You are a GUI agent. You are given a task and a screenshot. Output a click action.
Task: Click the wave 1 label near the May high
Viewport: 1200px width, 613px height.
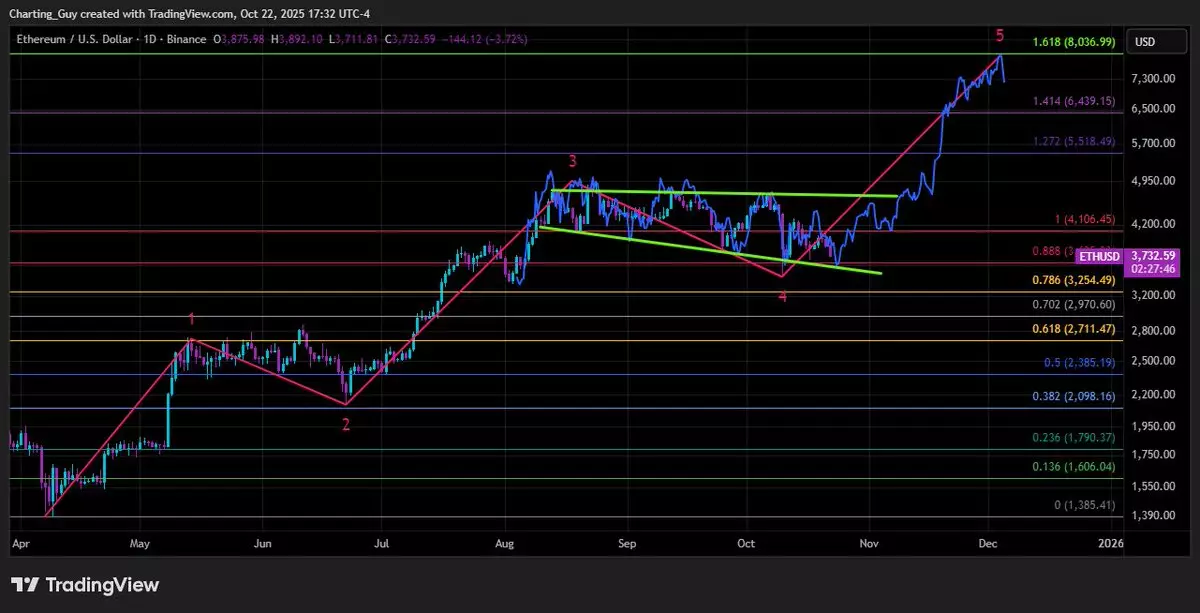[x=192, y=319]
